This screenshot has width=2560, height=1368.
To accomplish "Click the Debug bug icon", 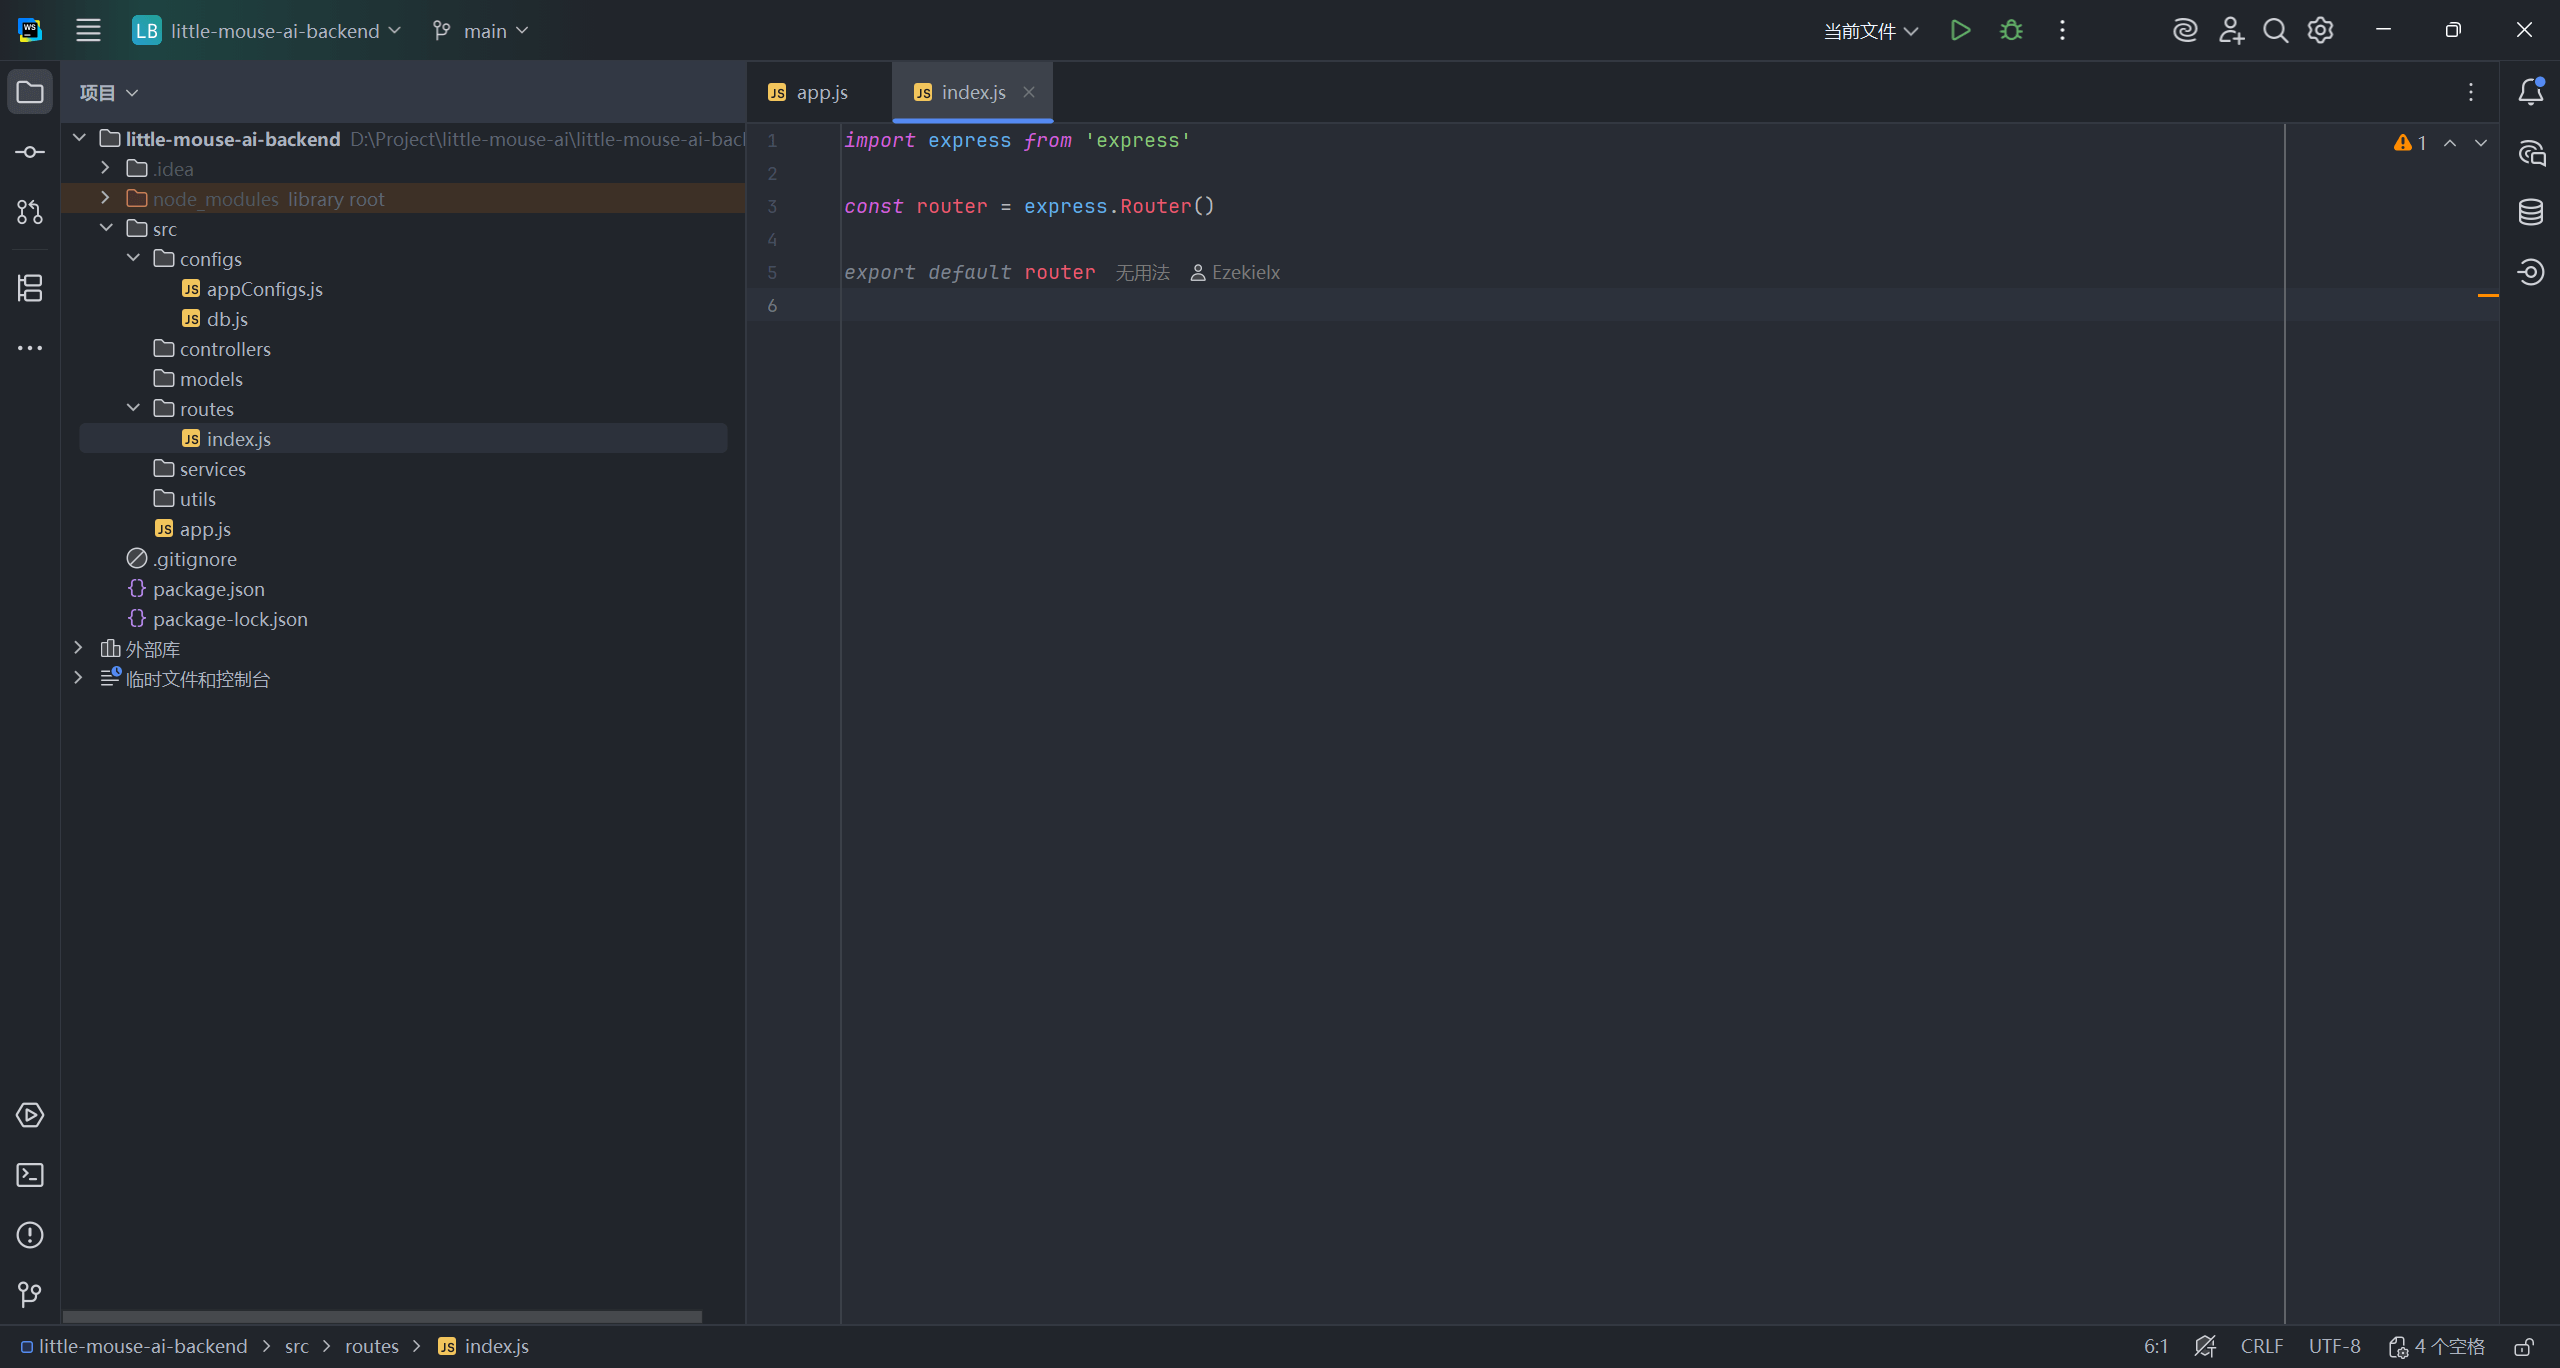I will 2011,31.
